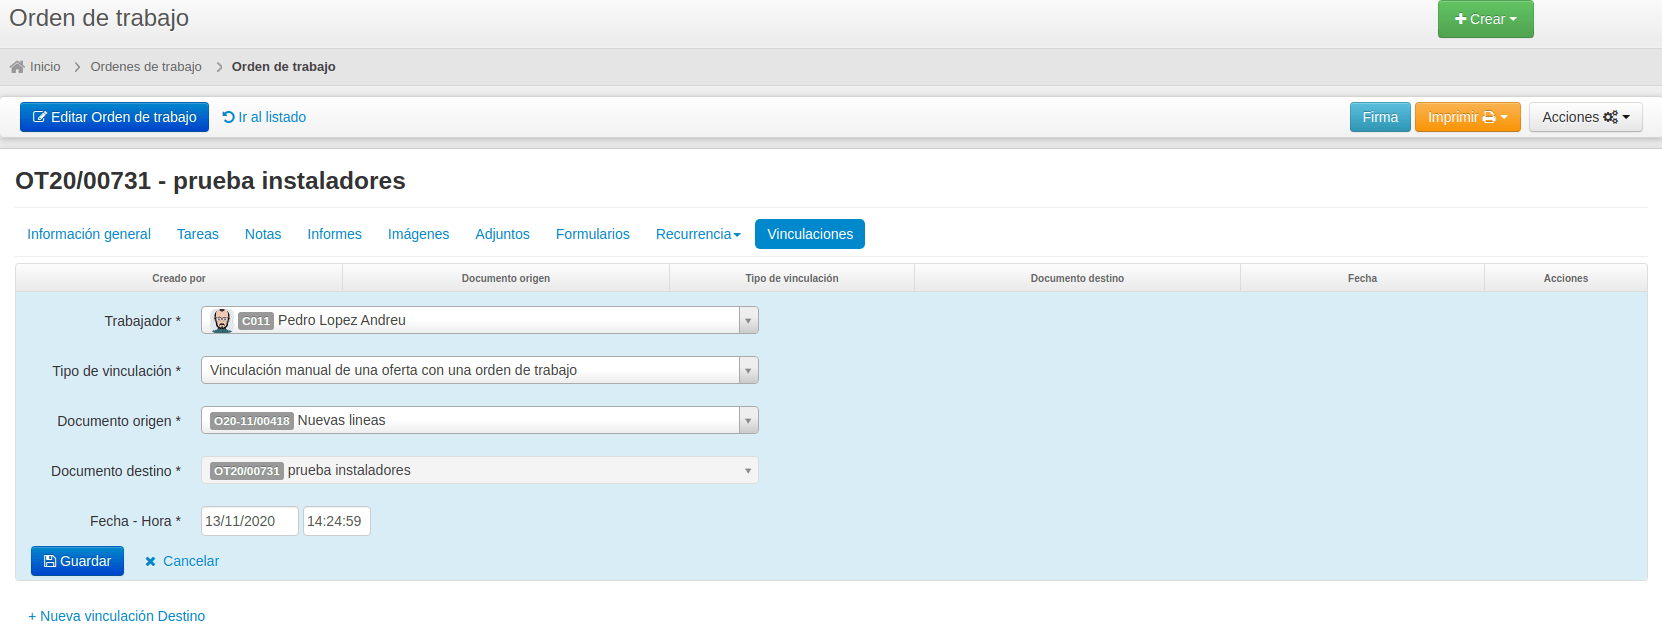The height and width of the screenshot is (628, 1662).
Task: Click Pedro Lopez Andreu avatar thumbnail
Action: click(x=222, y=320)
